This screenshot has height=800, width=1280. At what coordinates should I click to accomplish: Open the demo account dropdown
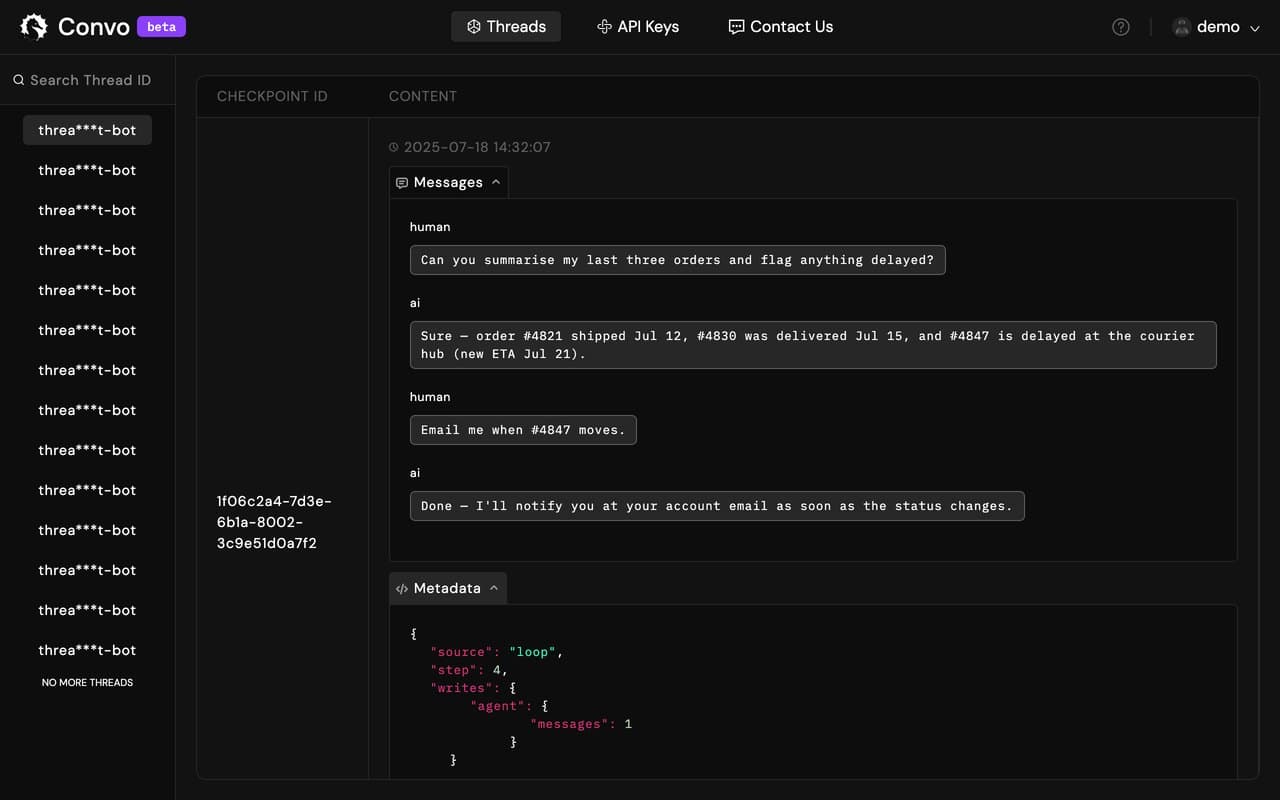[1216, 27]
